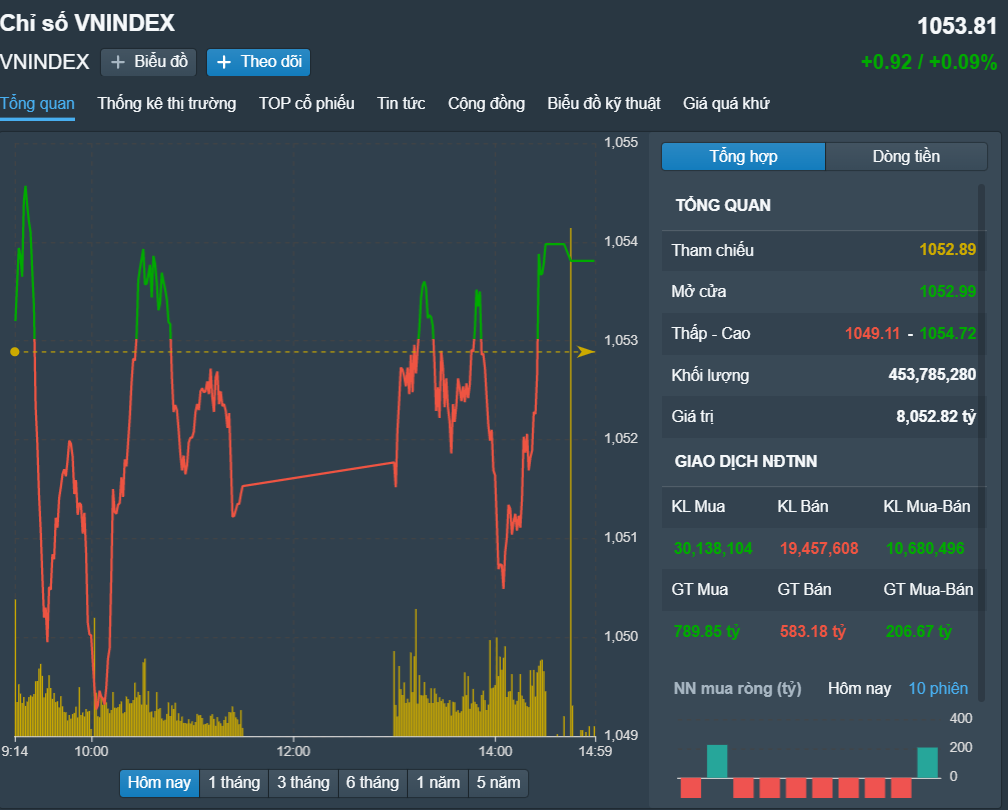The width and height of the screenshot is (1008, 810).
Task: Open the Cộng đồng tab
Action: tap(486, 103)
